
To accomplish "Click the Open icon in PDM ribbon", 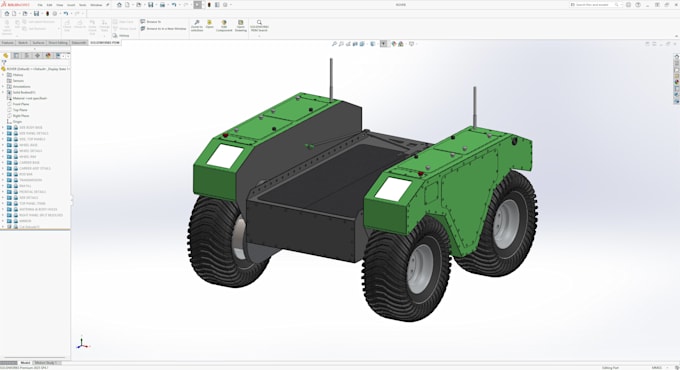I will pyautogui.click(x=209, y=24).
